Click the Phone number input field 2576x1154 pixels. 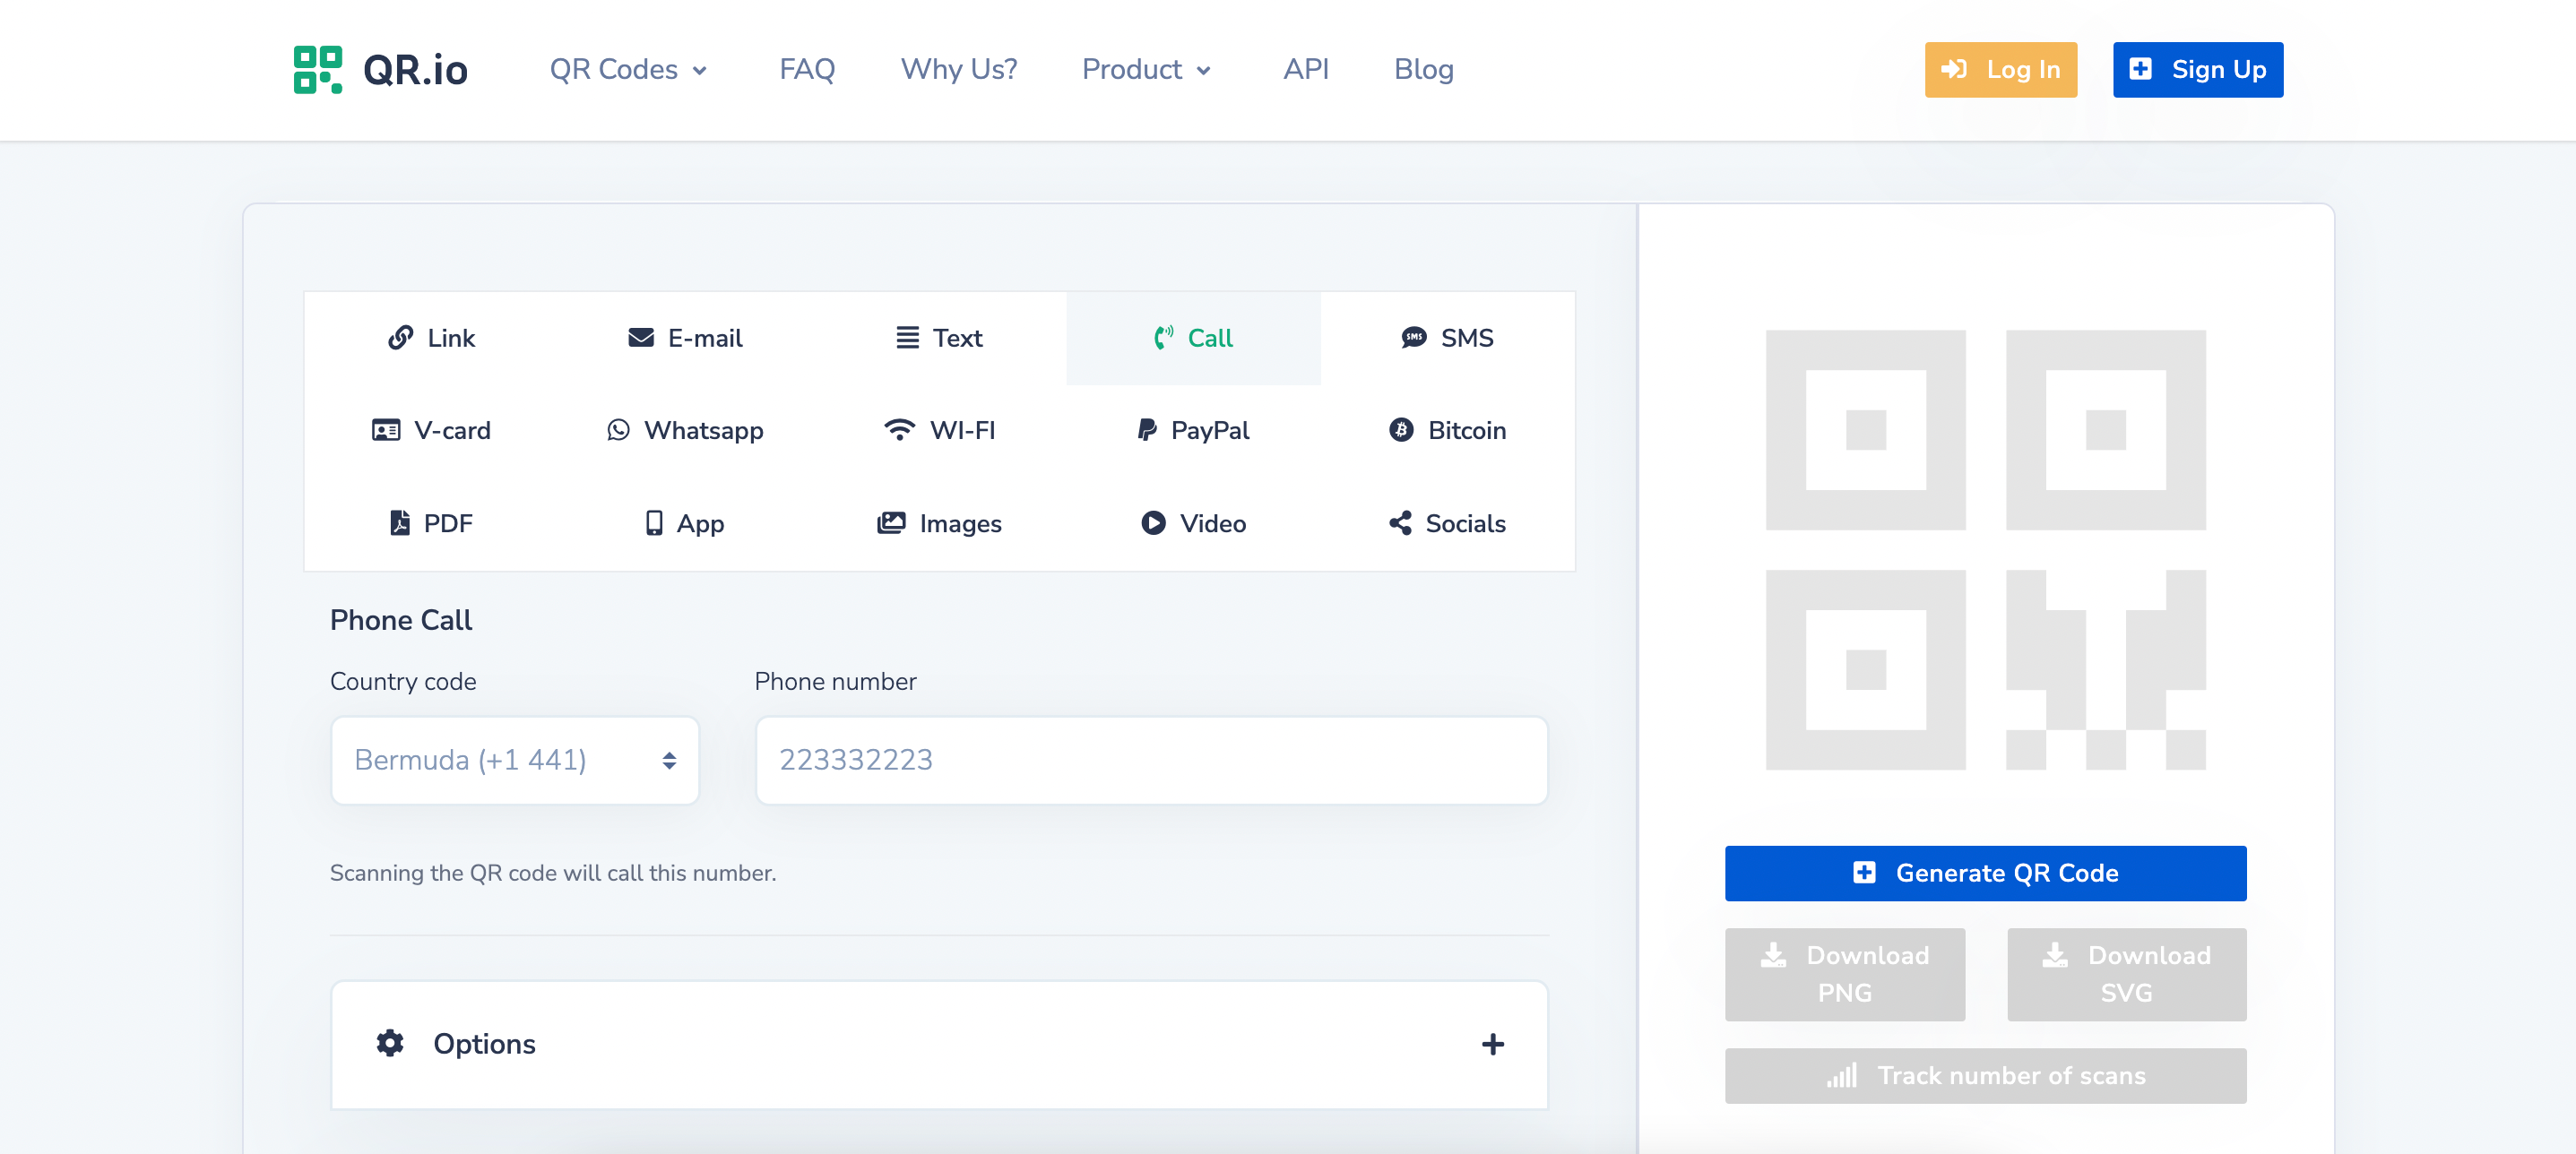coord(1151,760)
